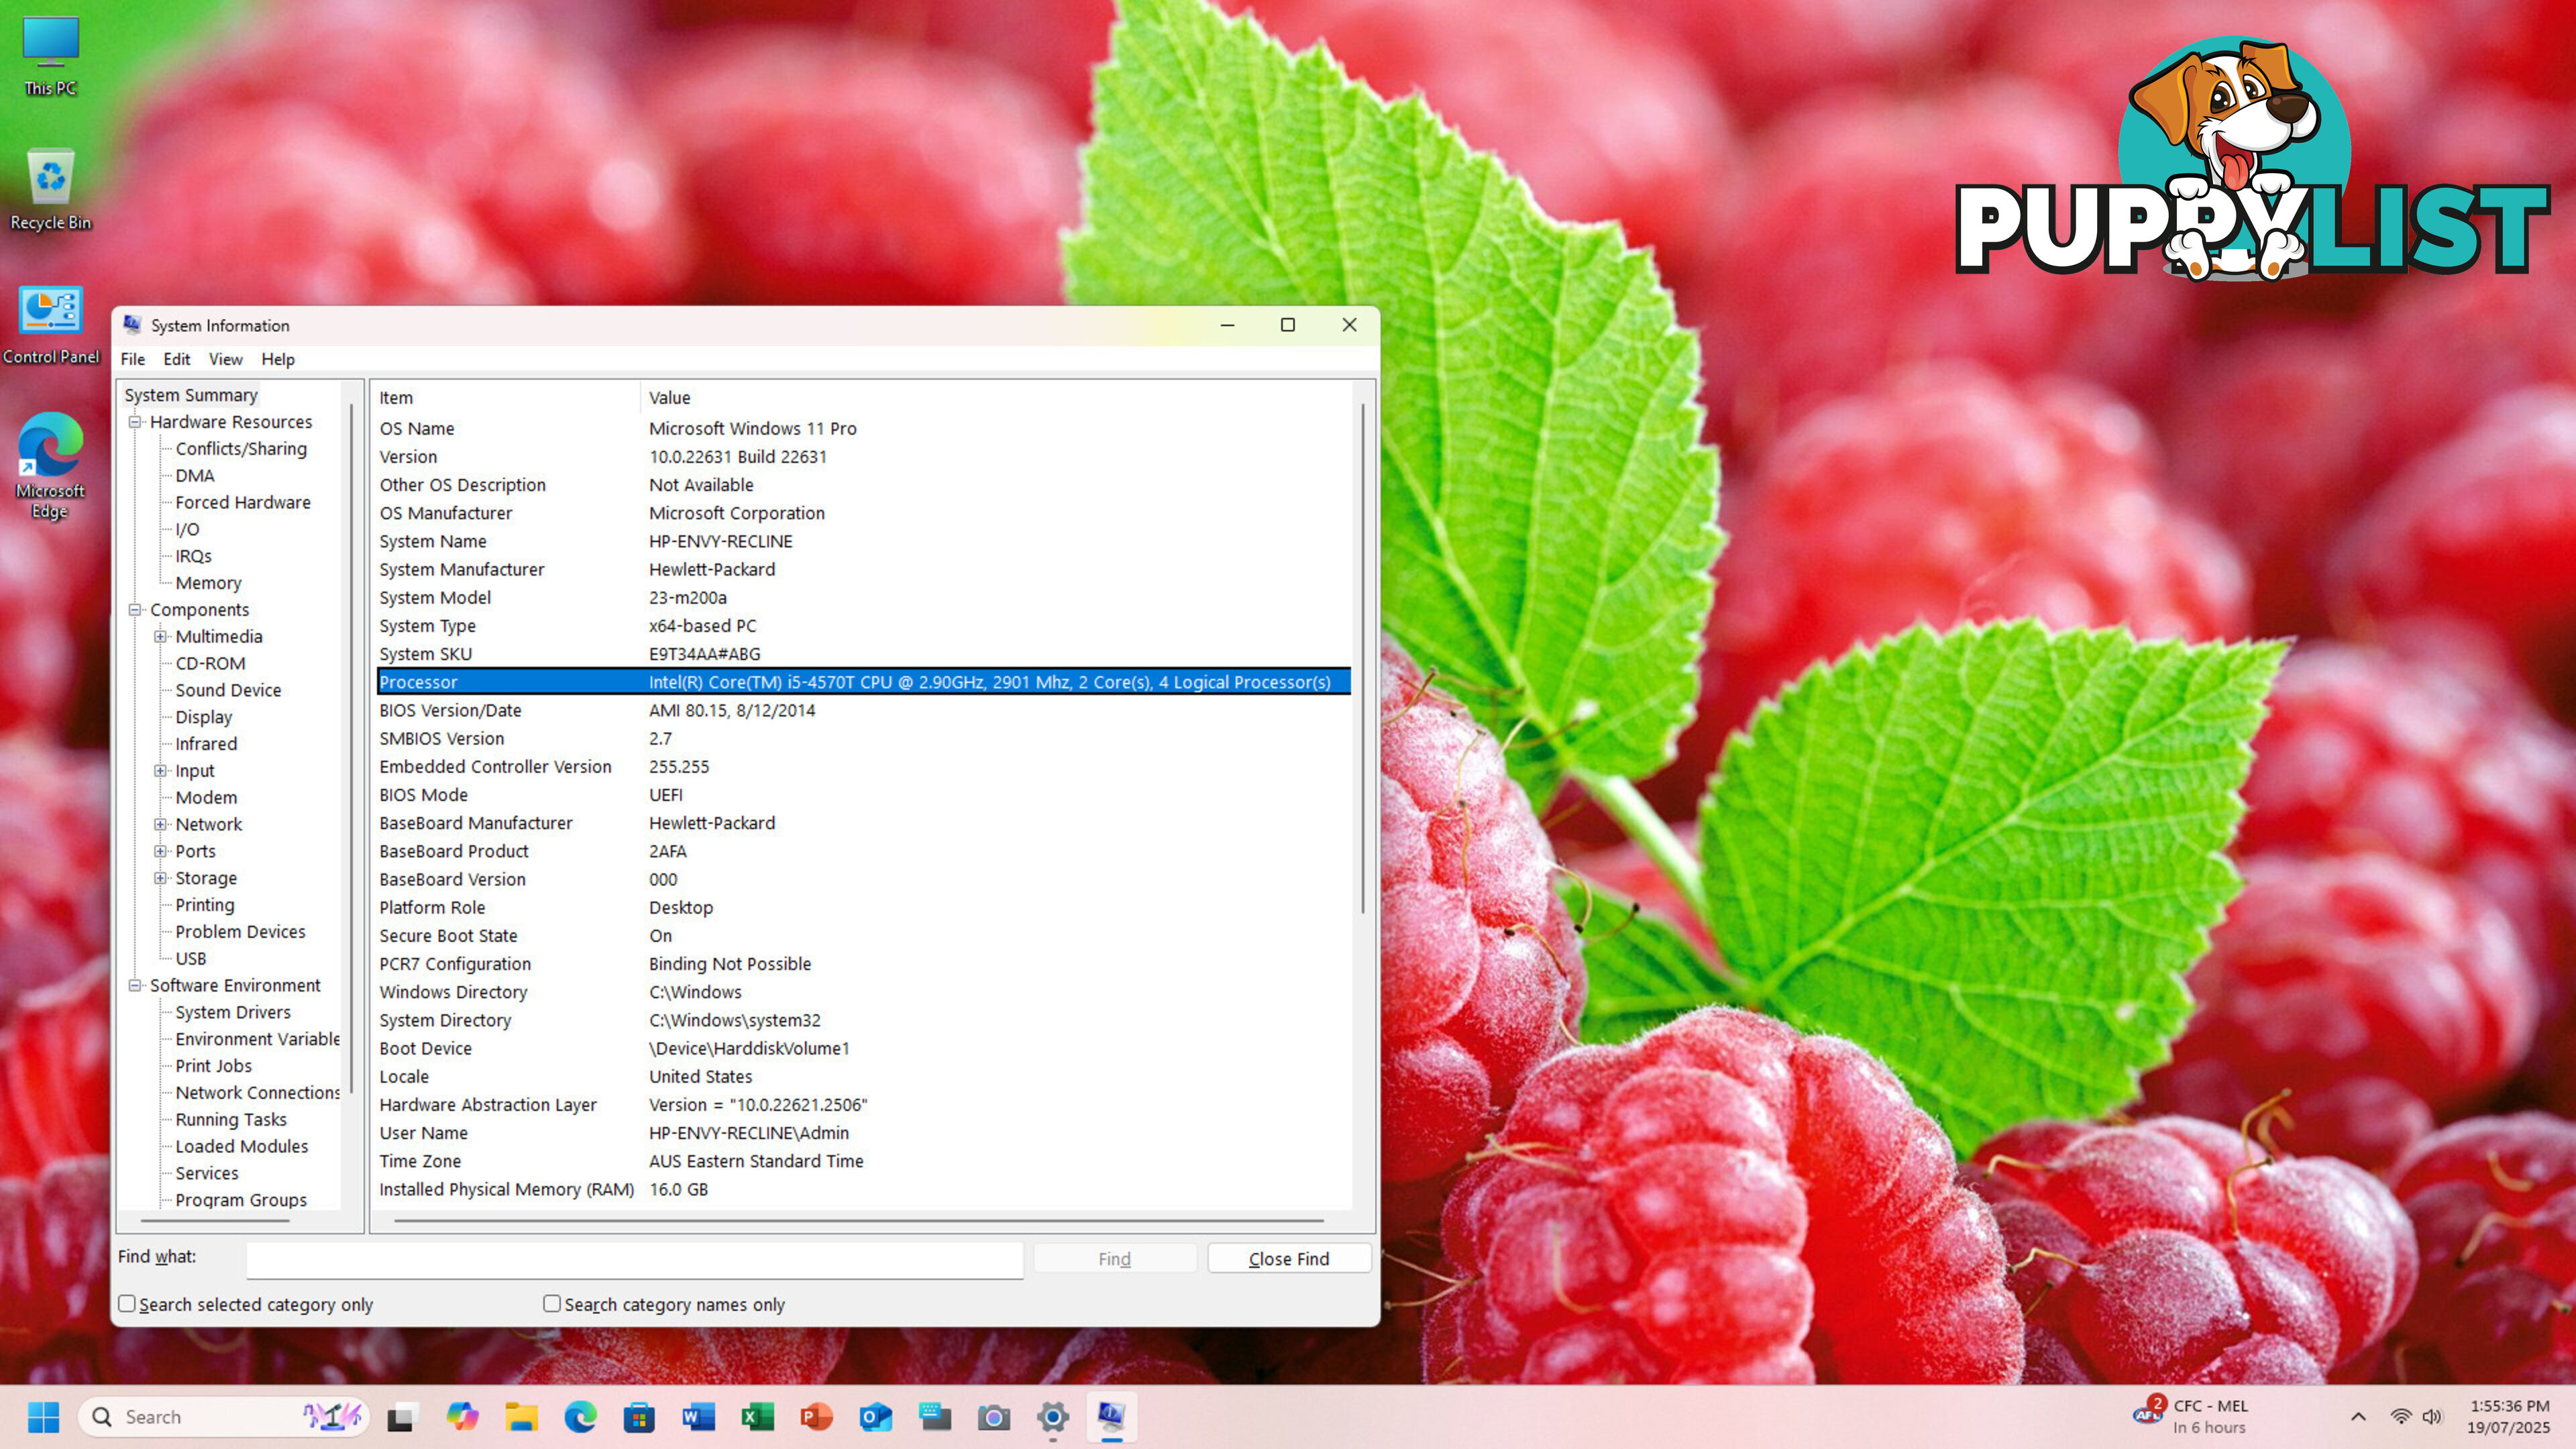Expand the Input tree node
The width and height of the screenshot is (2576, 1449).
[x=160, y=771]
